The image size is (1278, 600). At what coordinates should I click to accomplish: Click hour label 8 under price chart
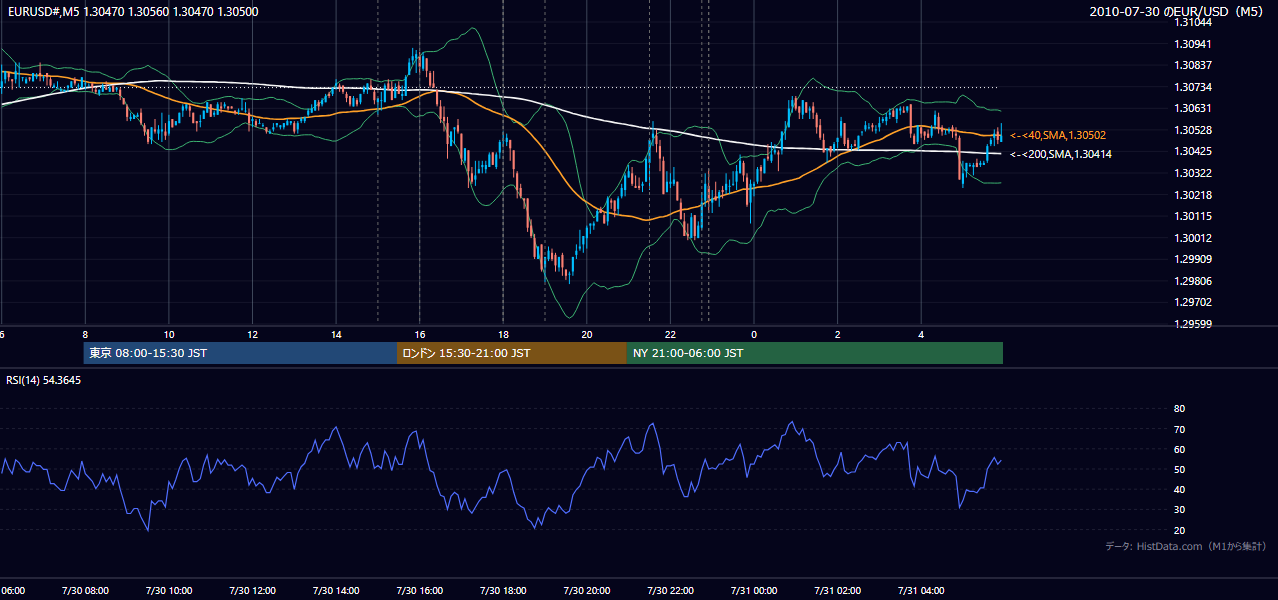(x=85, y=334)
